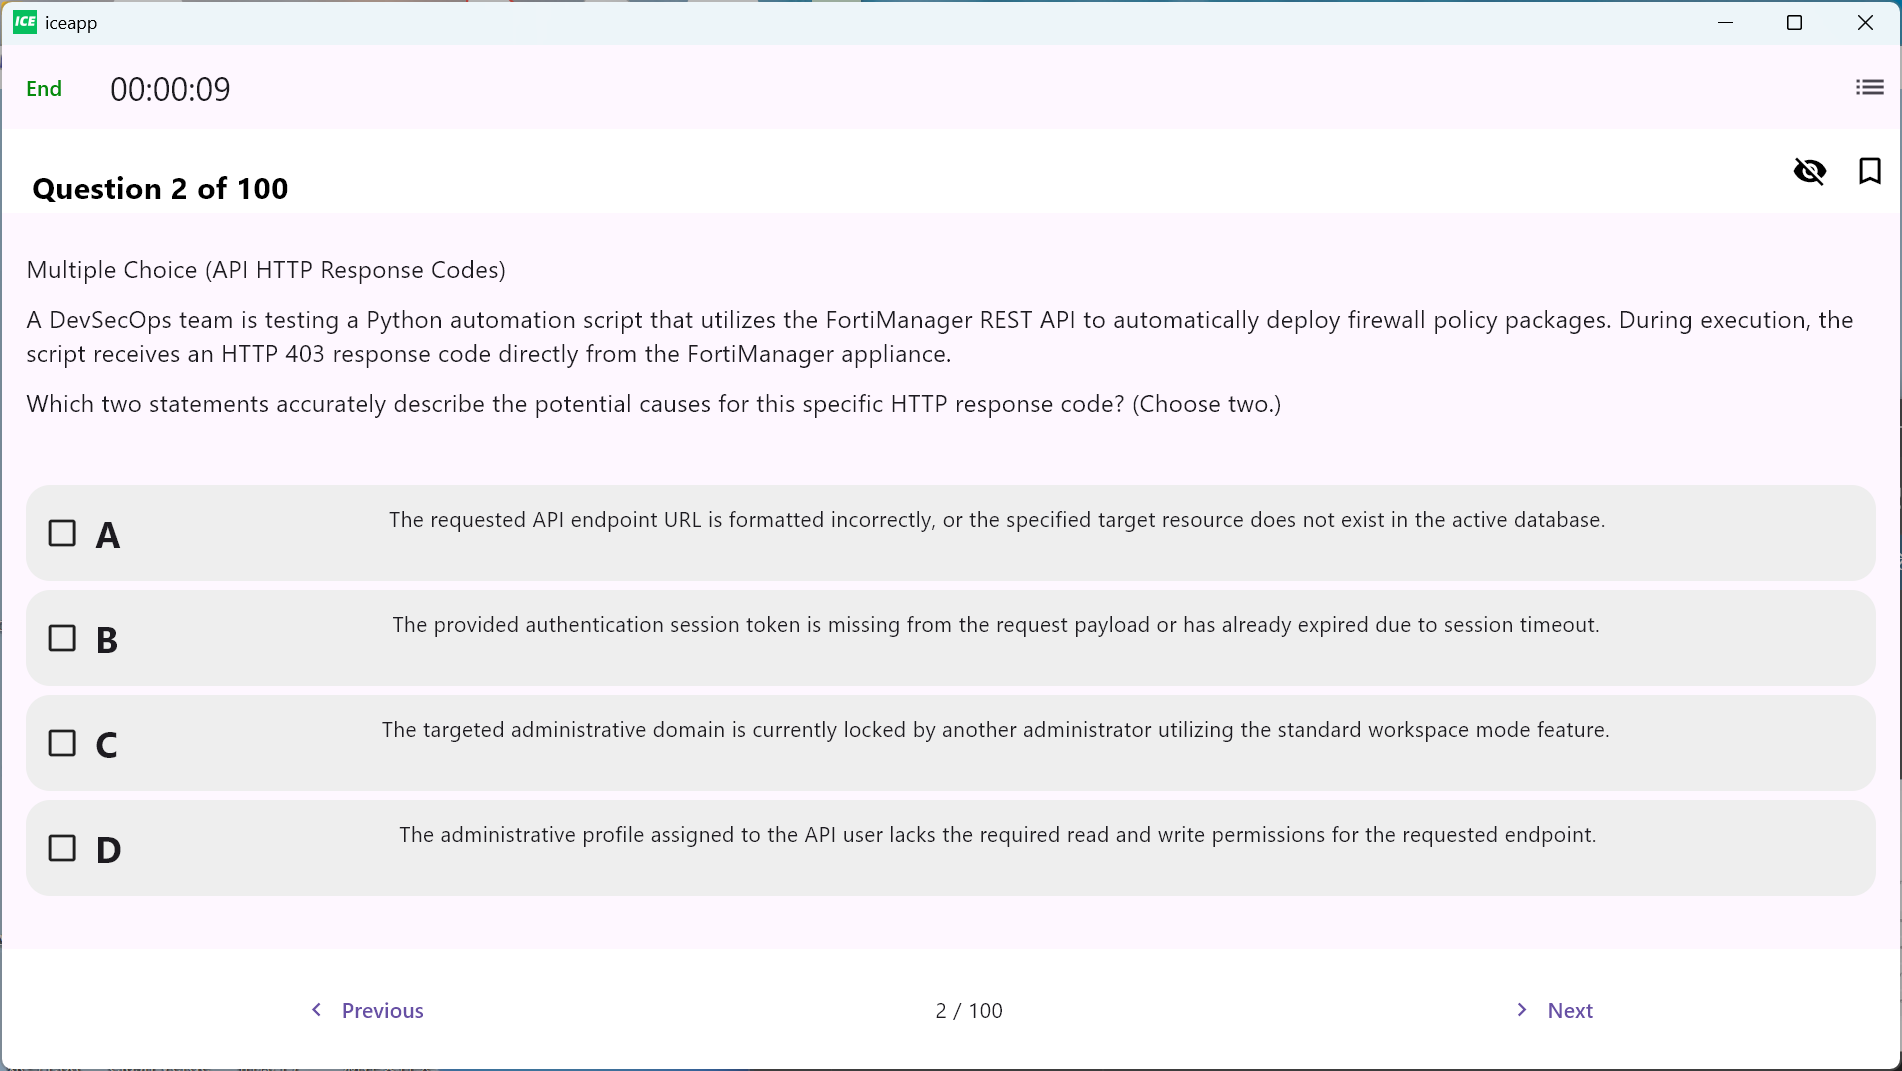The height and width of the screenshot is (1071, 1902).
Task: End the exam with the End button
Action: tap(44, 89)
